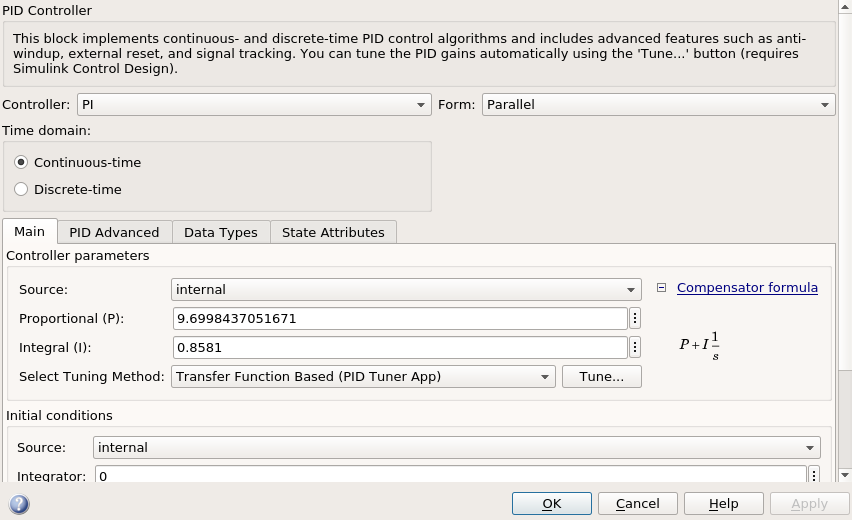Click the Tune... button

602,377
